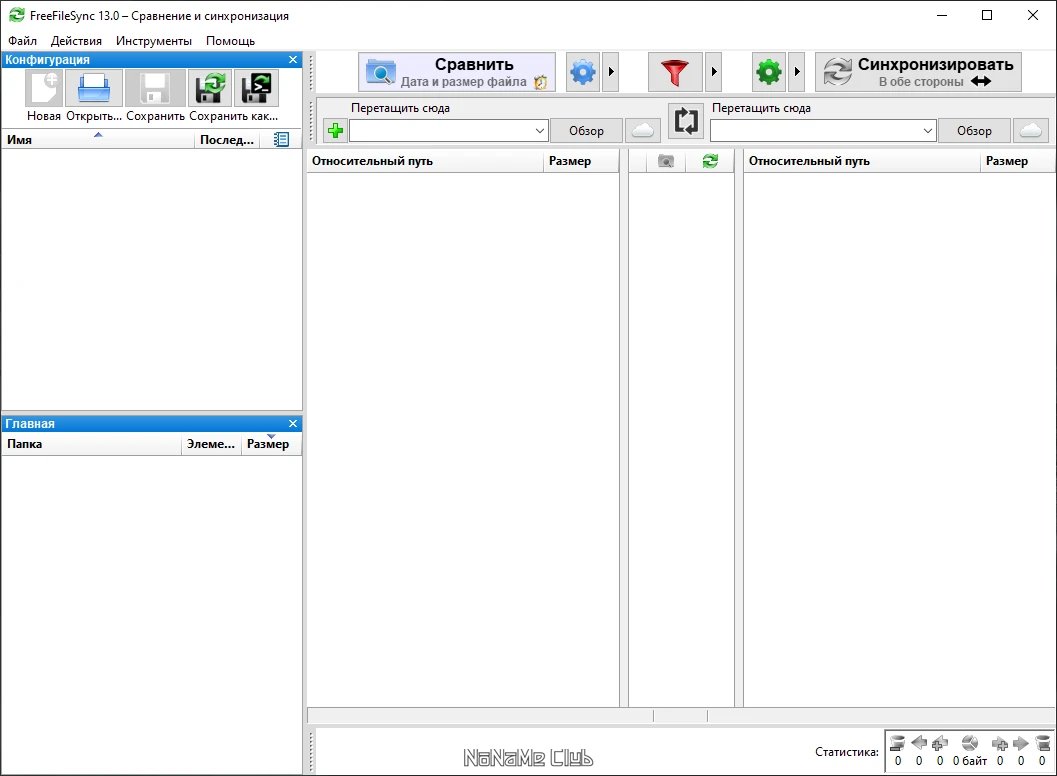Screen dimensions: 1057x776
Task: Click right grid Размер header
Action: click(1017, 161)
